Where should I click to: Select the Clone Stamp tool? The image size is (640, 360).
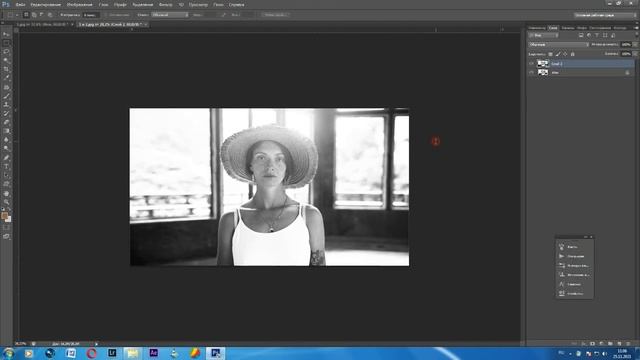pos(6,105)
